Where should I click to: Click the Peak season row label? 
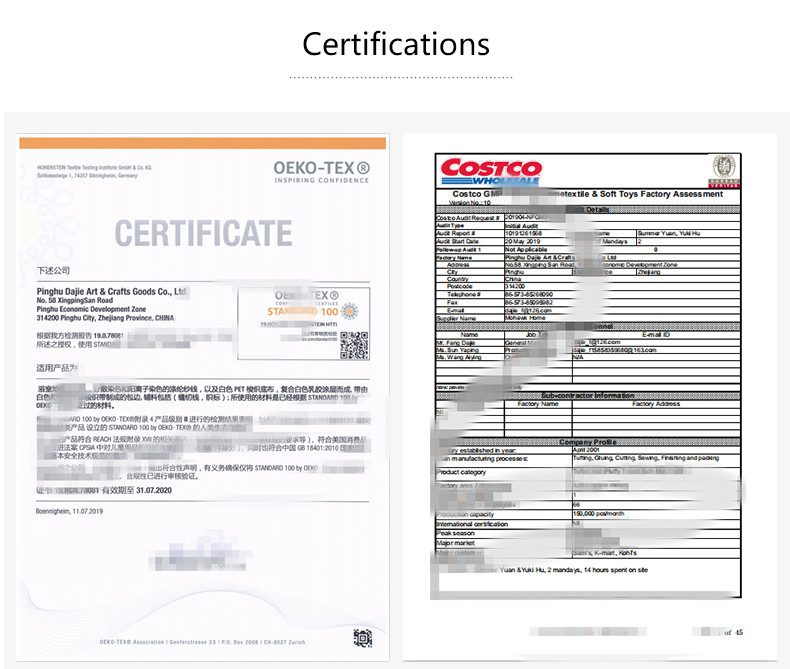[455, 533]
